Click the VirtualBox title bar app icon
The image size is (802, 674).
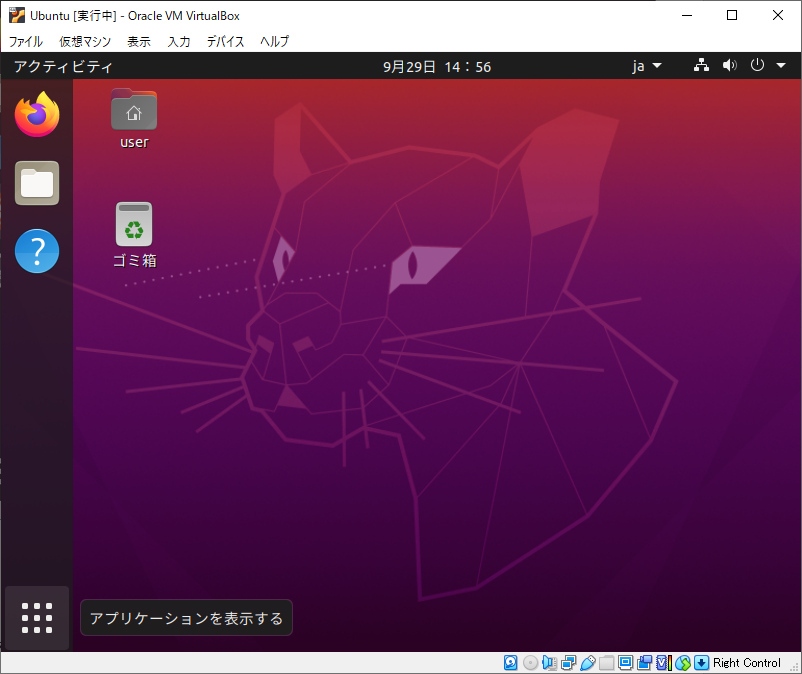tap(17, 15)
